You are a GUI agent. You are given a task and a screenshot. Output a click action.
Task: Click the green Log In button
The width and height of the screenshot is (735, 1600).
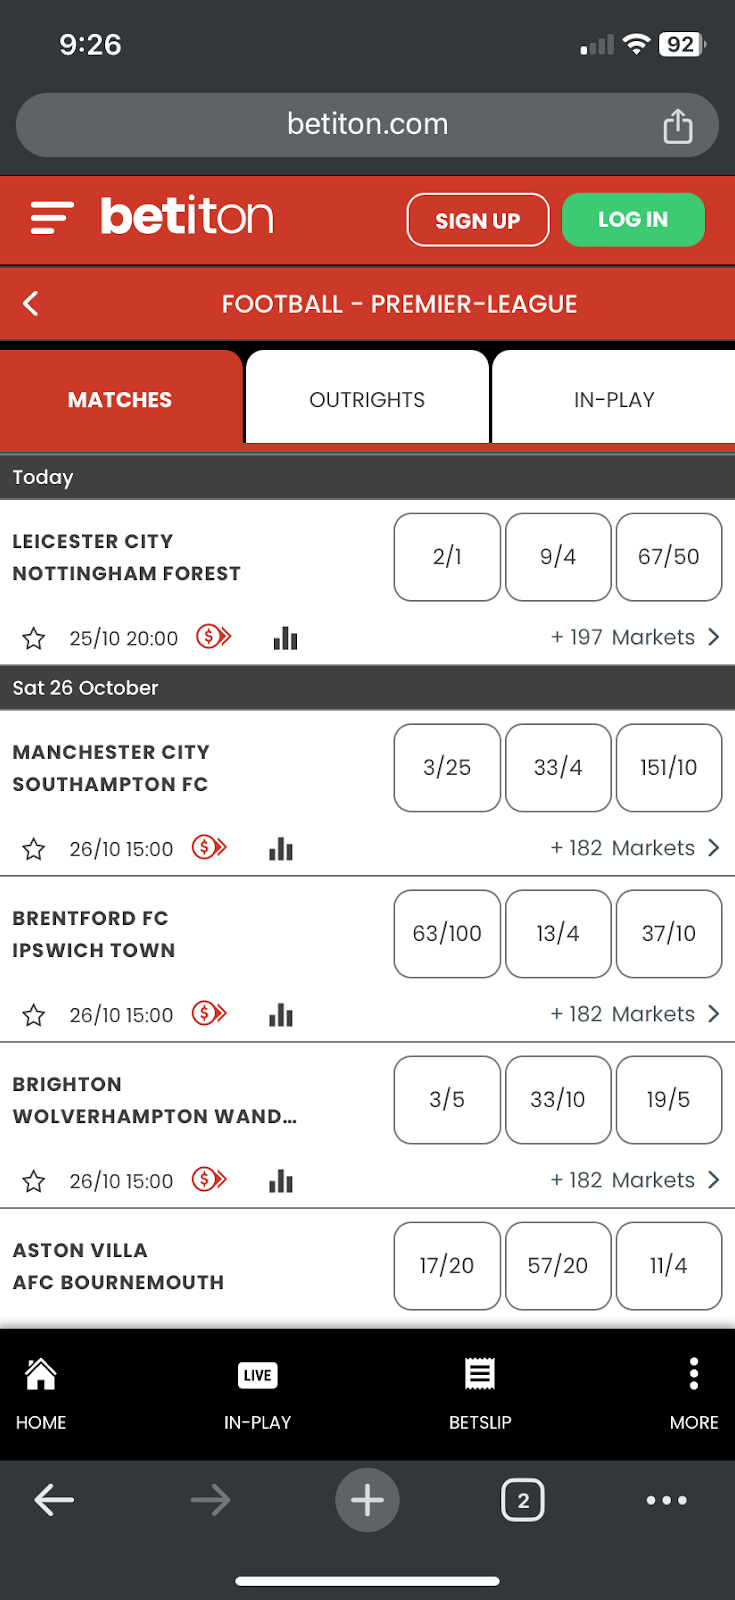pos(633,220)
